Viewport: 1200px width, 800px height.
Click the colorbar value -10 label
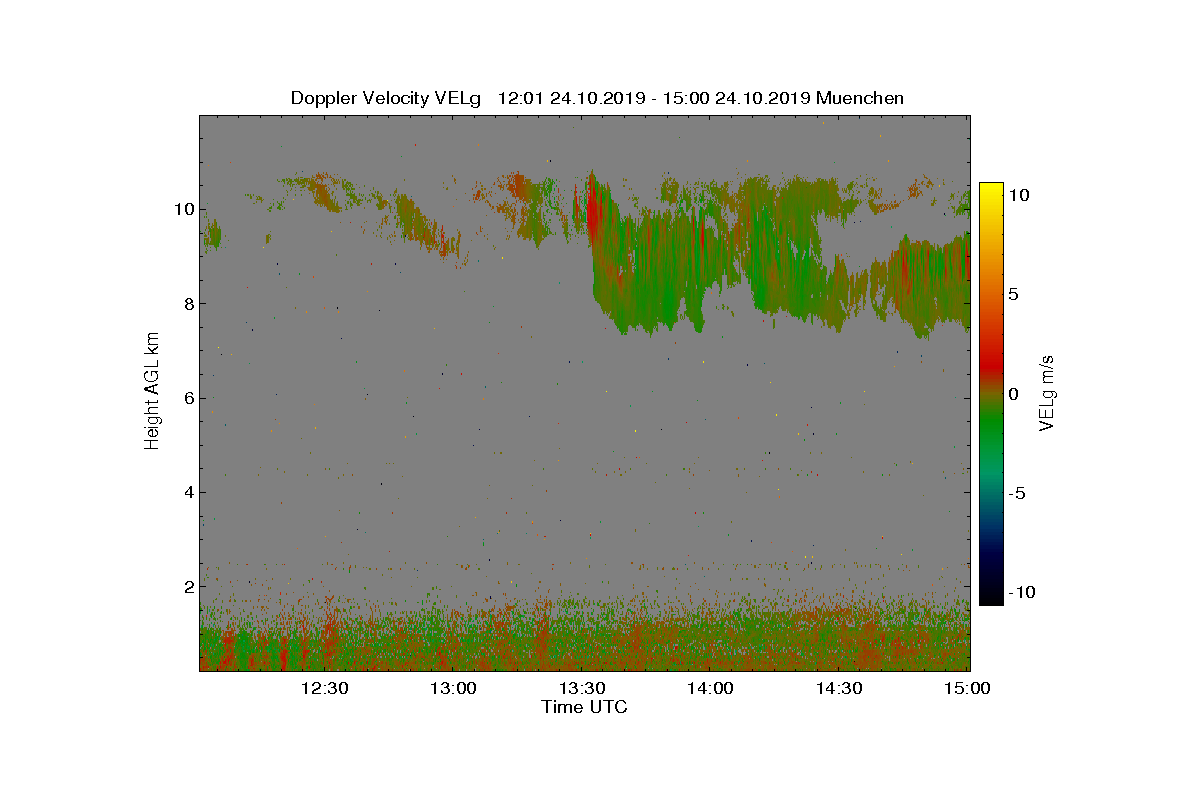tap(1021, 592)
